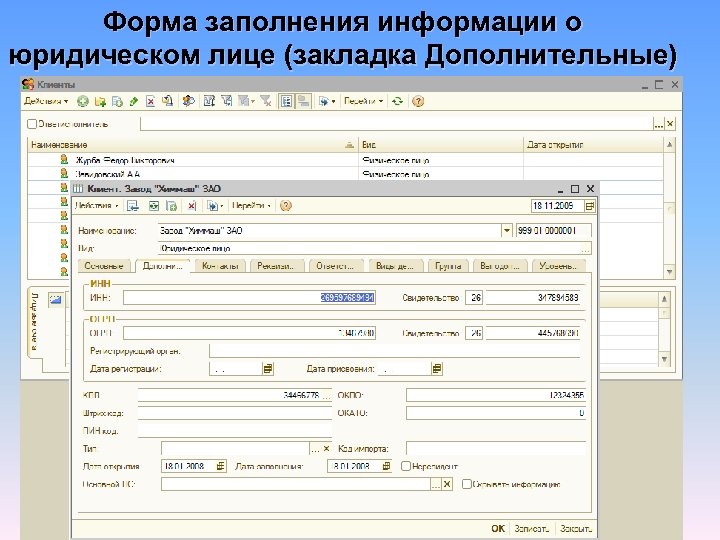Open calendar for Дата присвоения field
This screenshot has width=720, height=540.
(437, 368)
